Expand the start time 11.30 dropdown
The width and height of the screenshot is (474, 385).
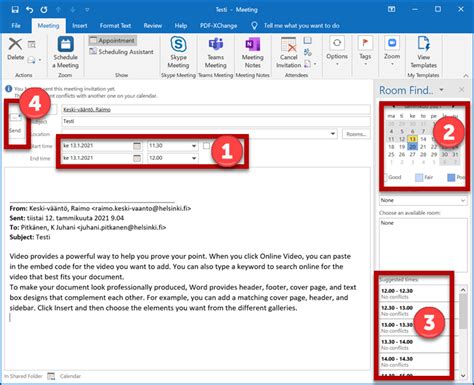[194, 146]
